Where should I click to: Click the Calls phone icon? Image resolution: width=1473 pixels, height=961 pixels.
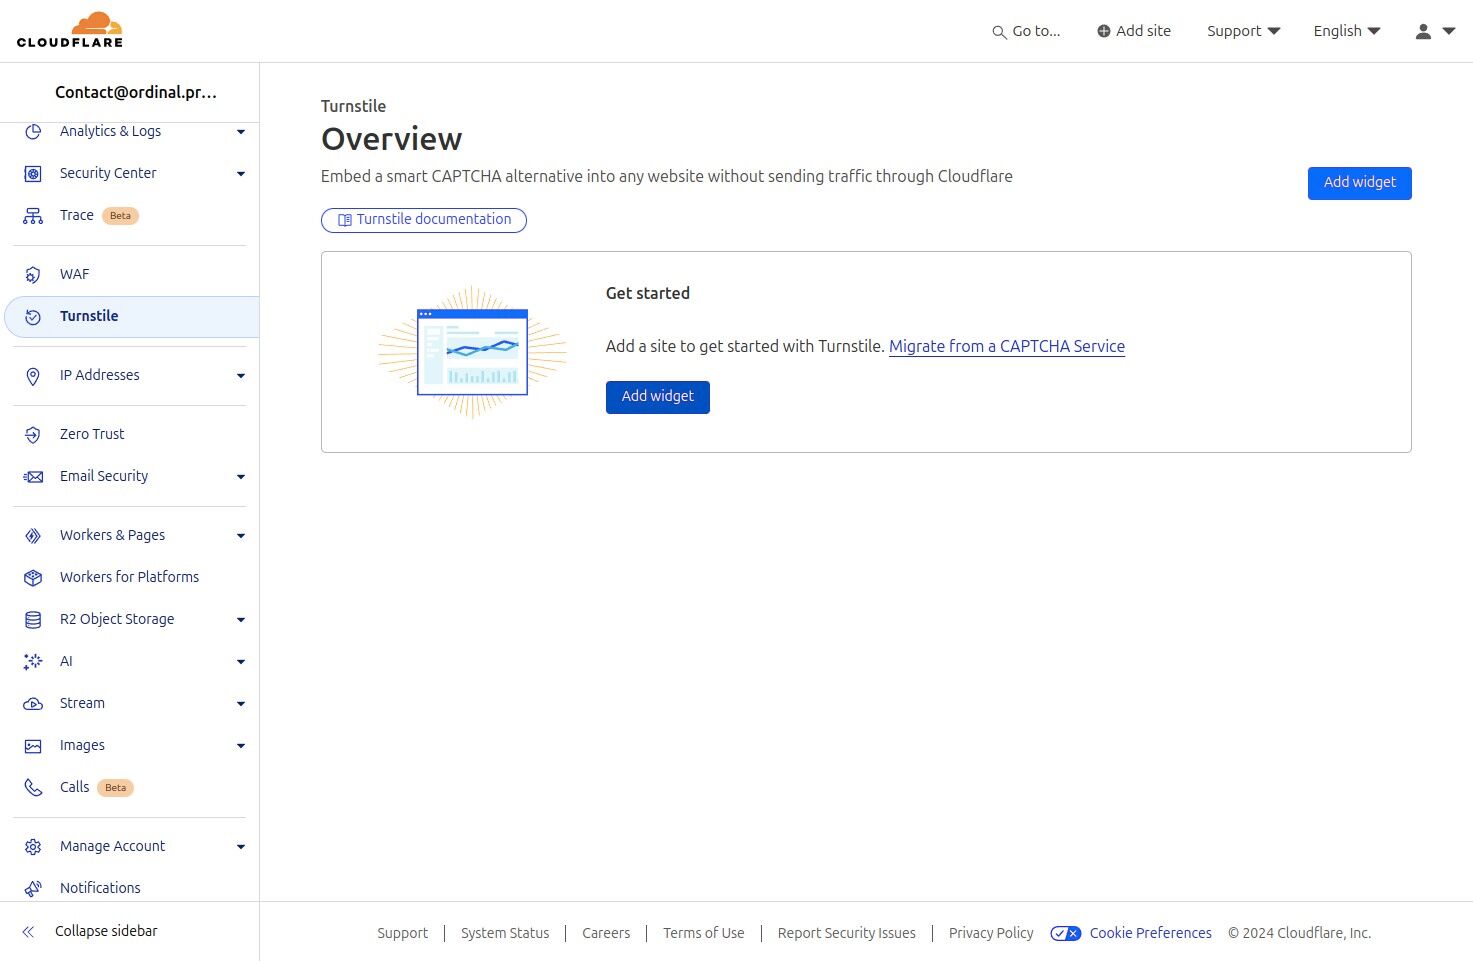[x=33, y=788]
